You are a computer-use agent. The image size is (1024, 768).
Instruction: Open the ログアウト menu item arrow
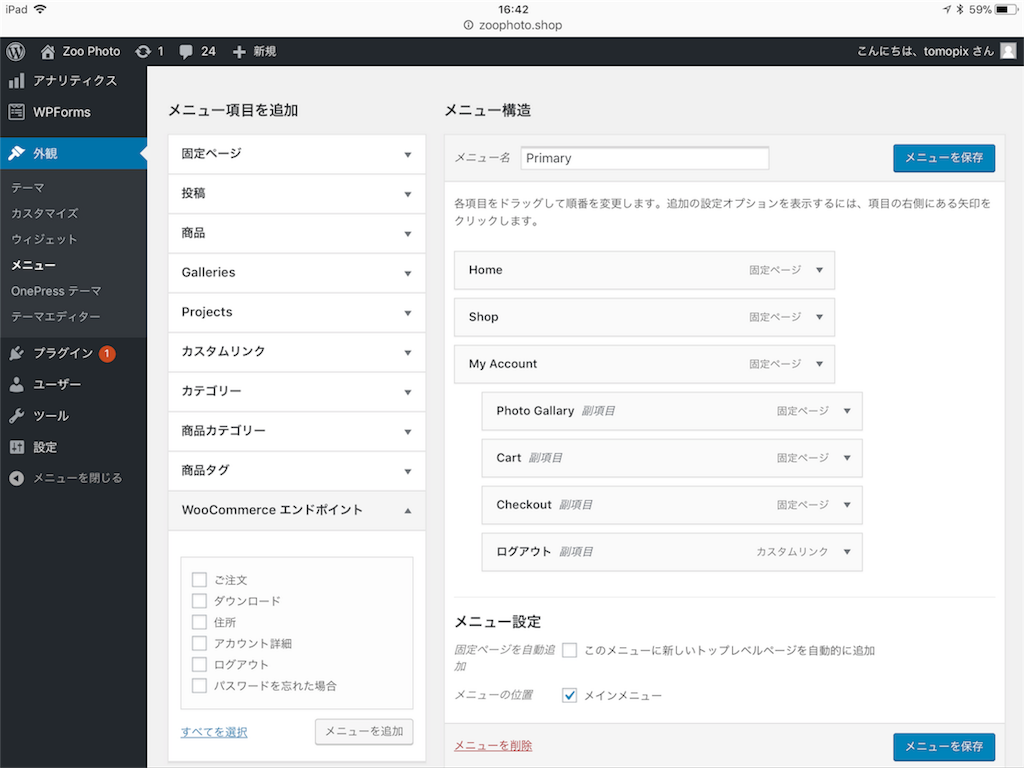pyautogui.click(x=847, y=552)
